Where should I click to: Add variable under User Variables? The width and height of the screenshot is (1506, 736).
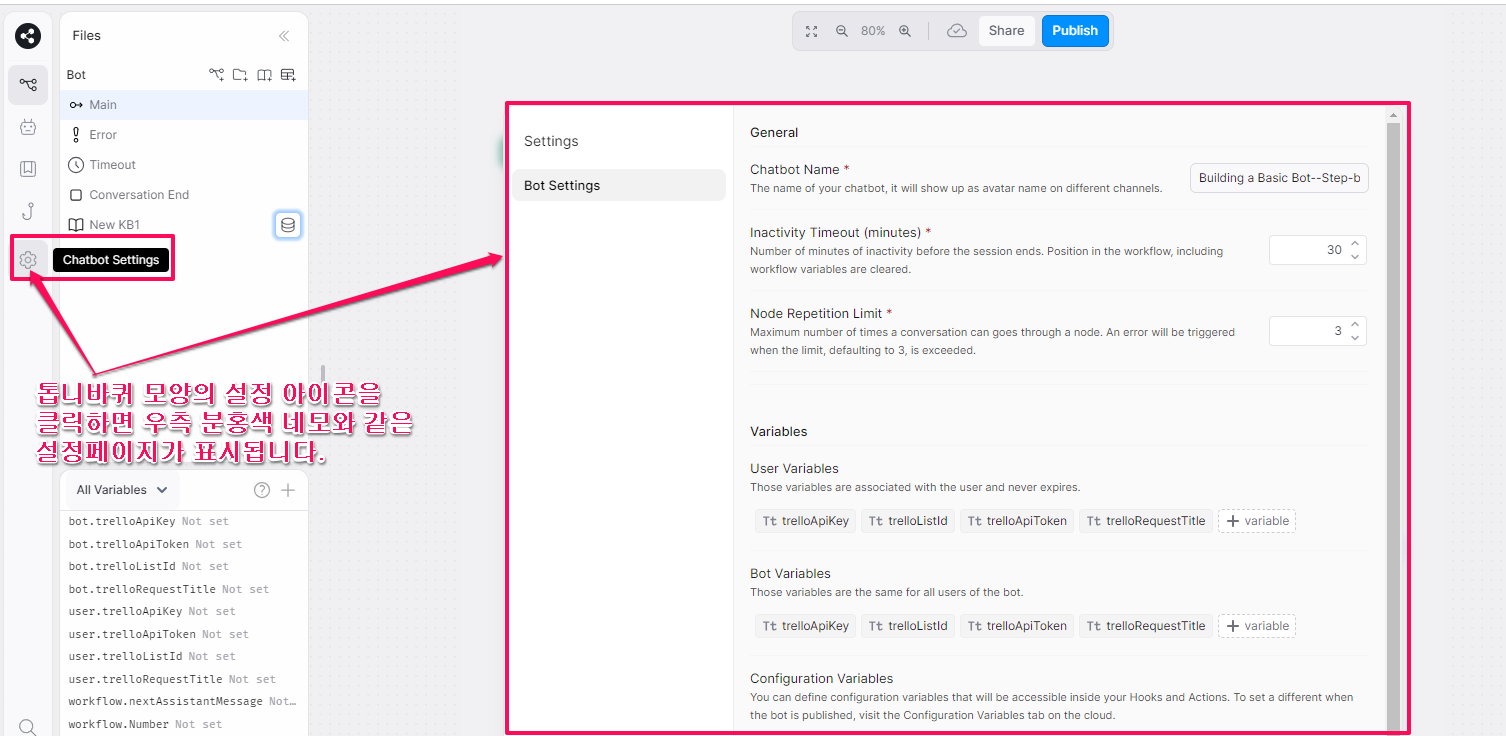(1257, 521)
